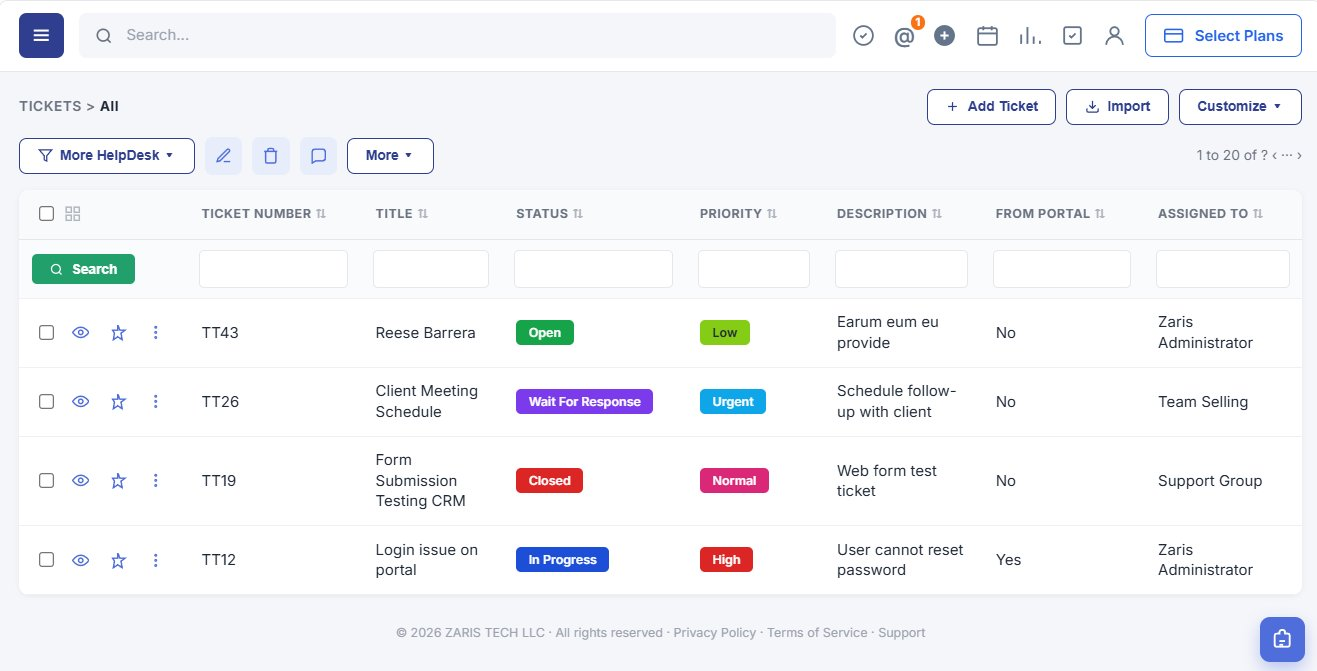Click the Urgent priority badge for TT26
The height and width of the screenshot is (671, 1317).
pos(733,402)
